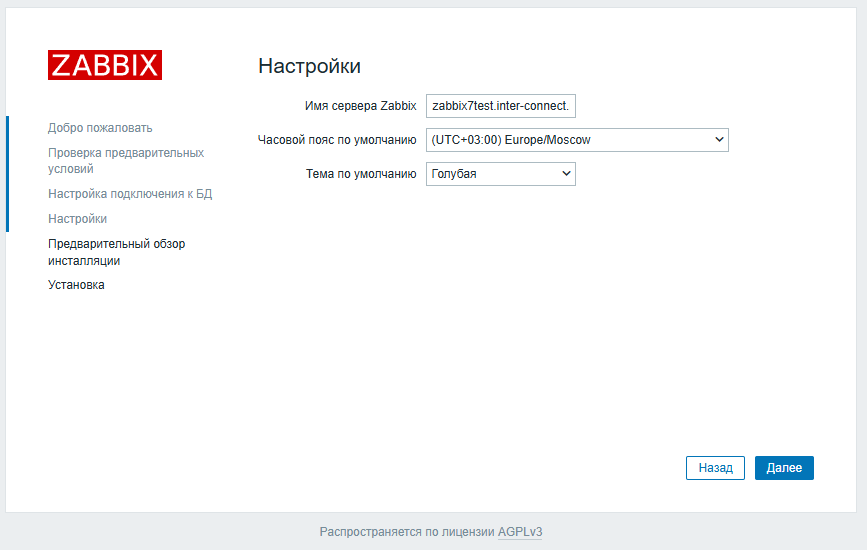Click the Настройки page heading

310,66
